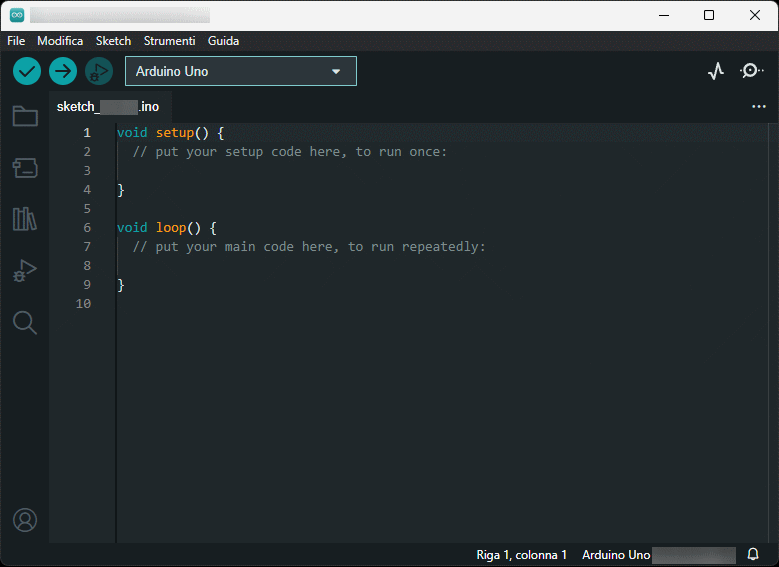Open the three-dots tab options menu
This screenshot has height=567, width=779.
click(x=759, y=106)
